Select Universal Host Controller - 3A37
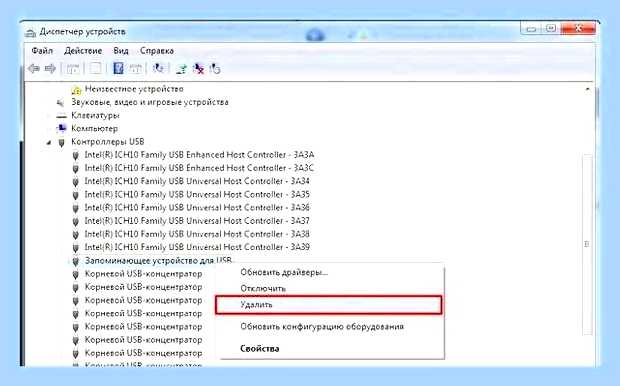This screenshot has height=386, width=620. coord(197,221)
